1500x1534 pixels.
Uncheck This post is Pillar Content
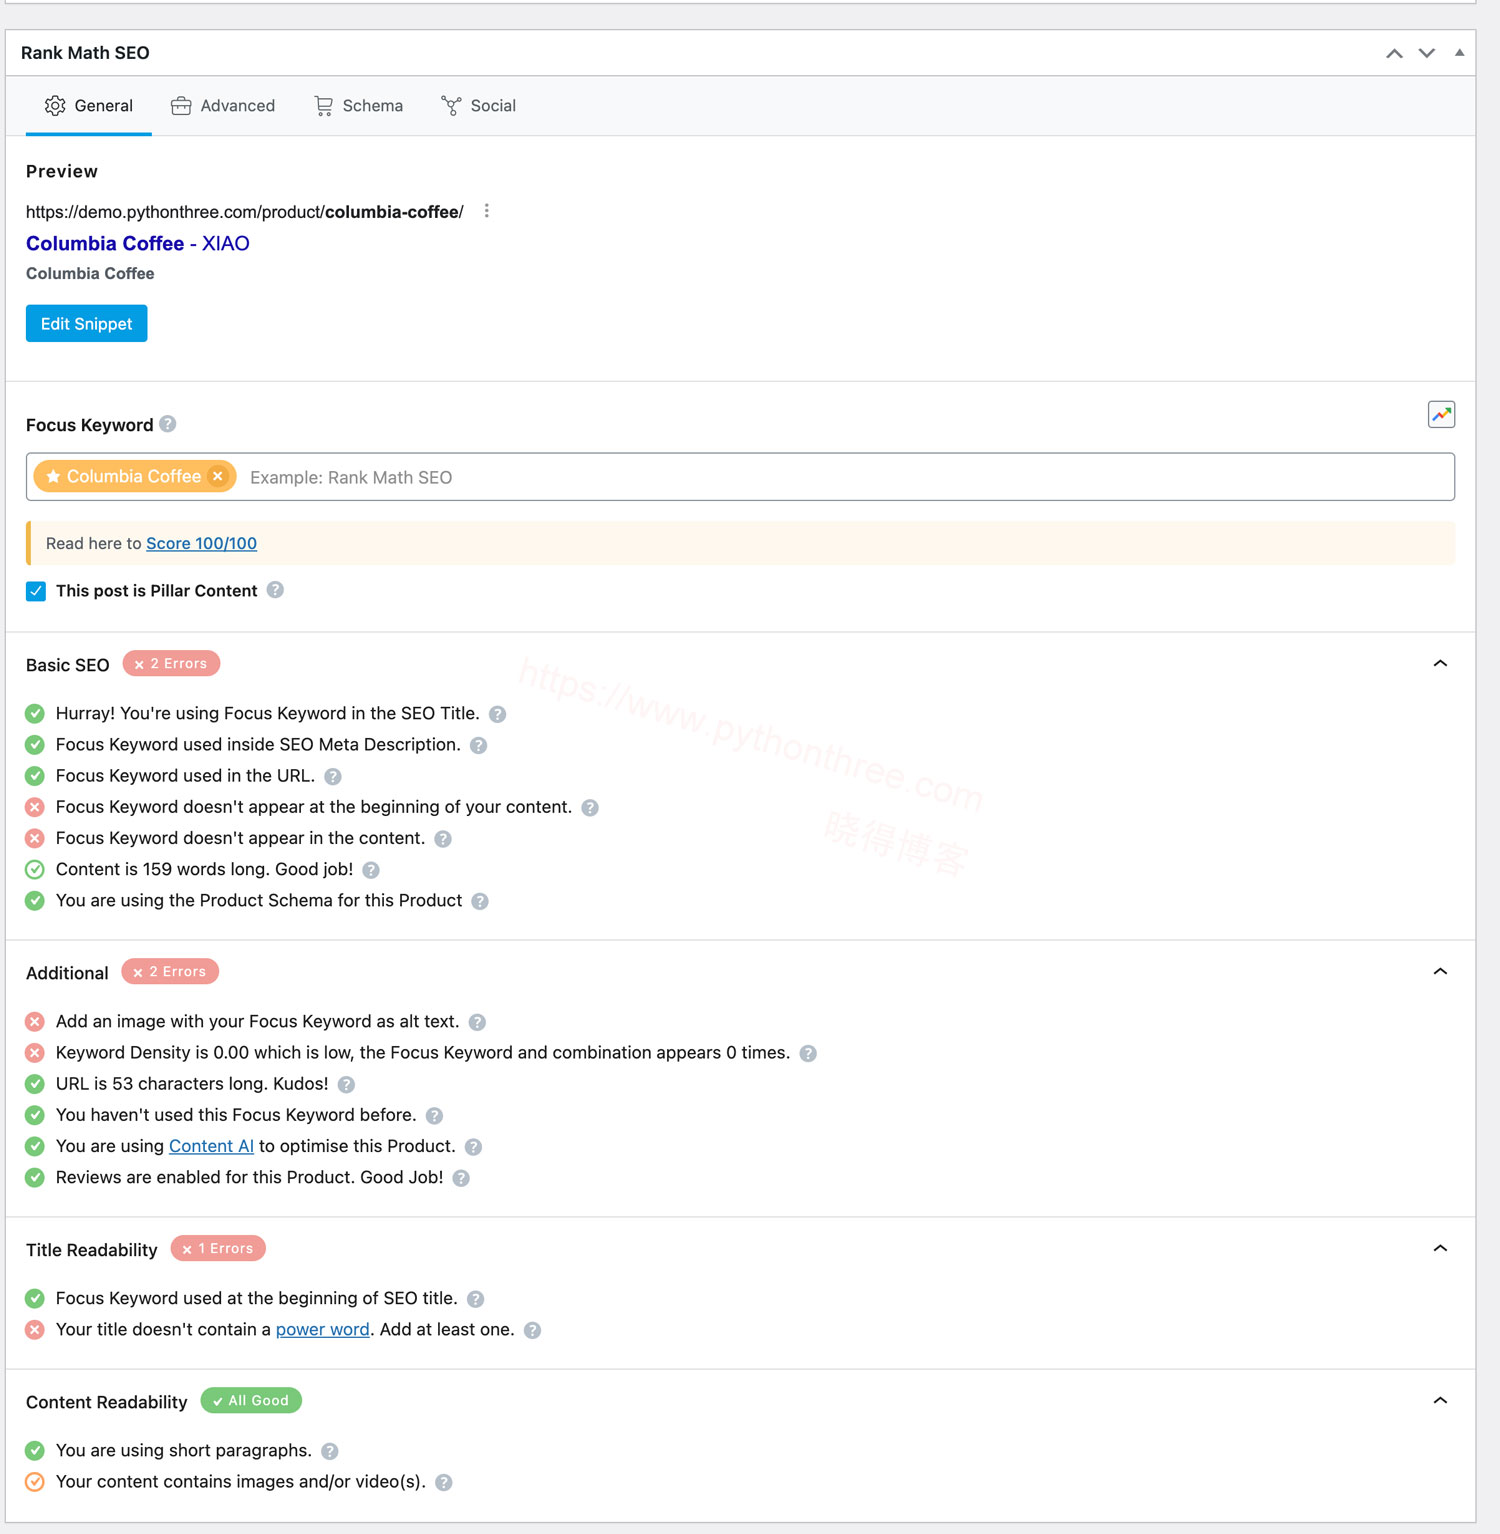[x=36, y=590]
